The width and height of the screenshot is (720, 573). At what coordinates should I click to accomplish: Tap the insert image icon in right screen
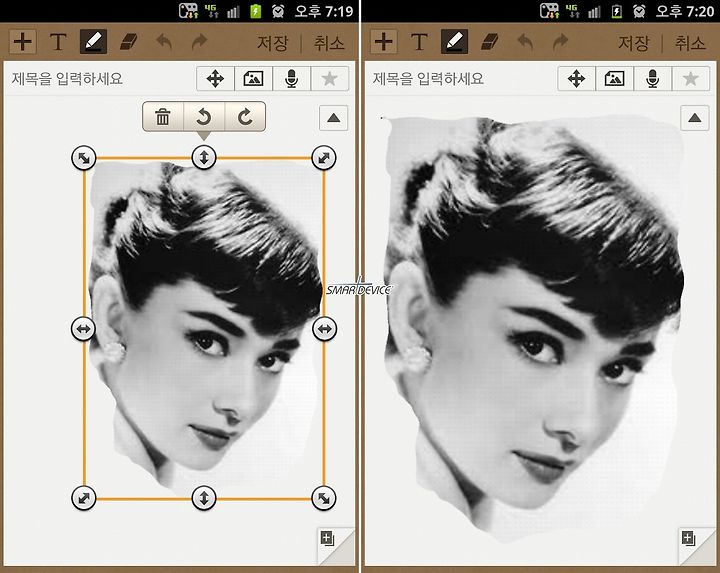point(614,79)
